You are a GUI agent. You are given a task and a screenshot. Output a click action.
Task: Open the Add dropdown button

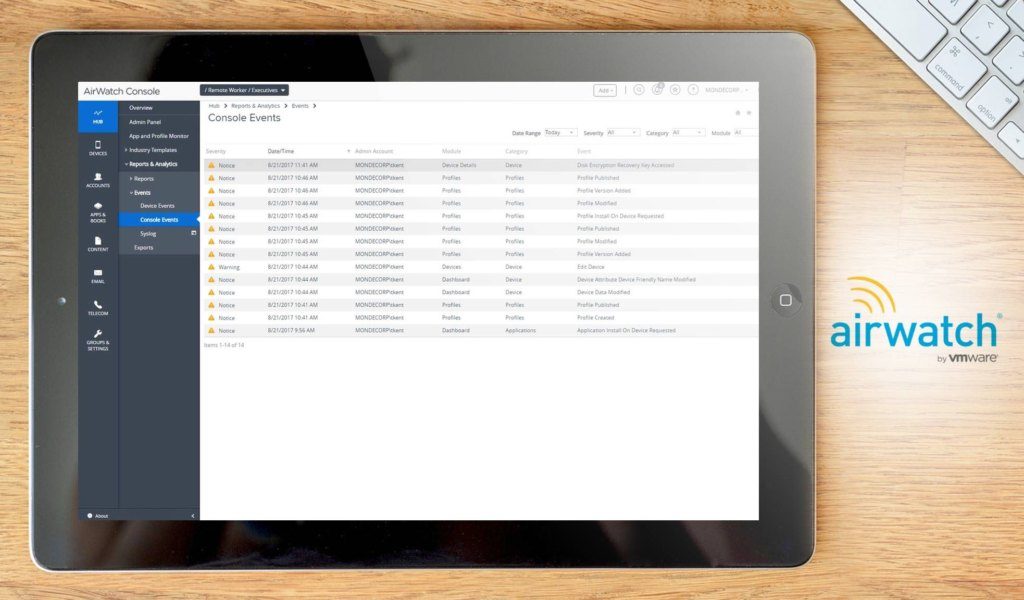coord(604,89)
